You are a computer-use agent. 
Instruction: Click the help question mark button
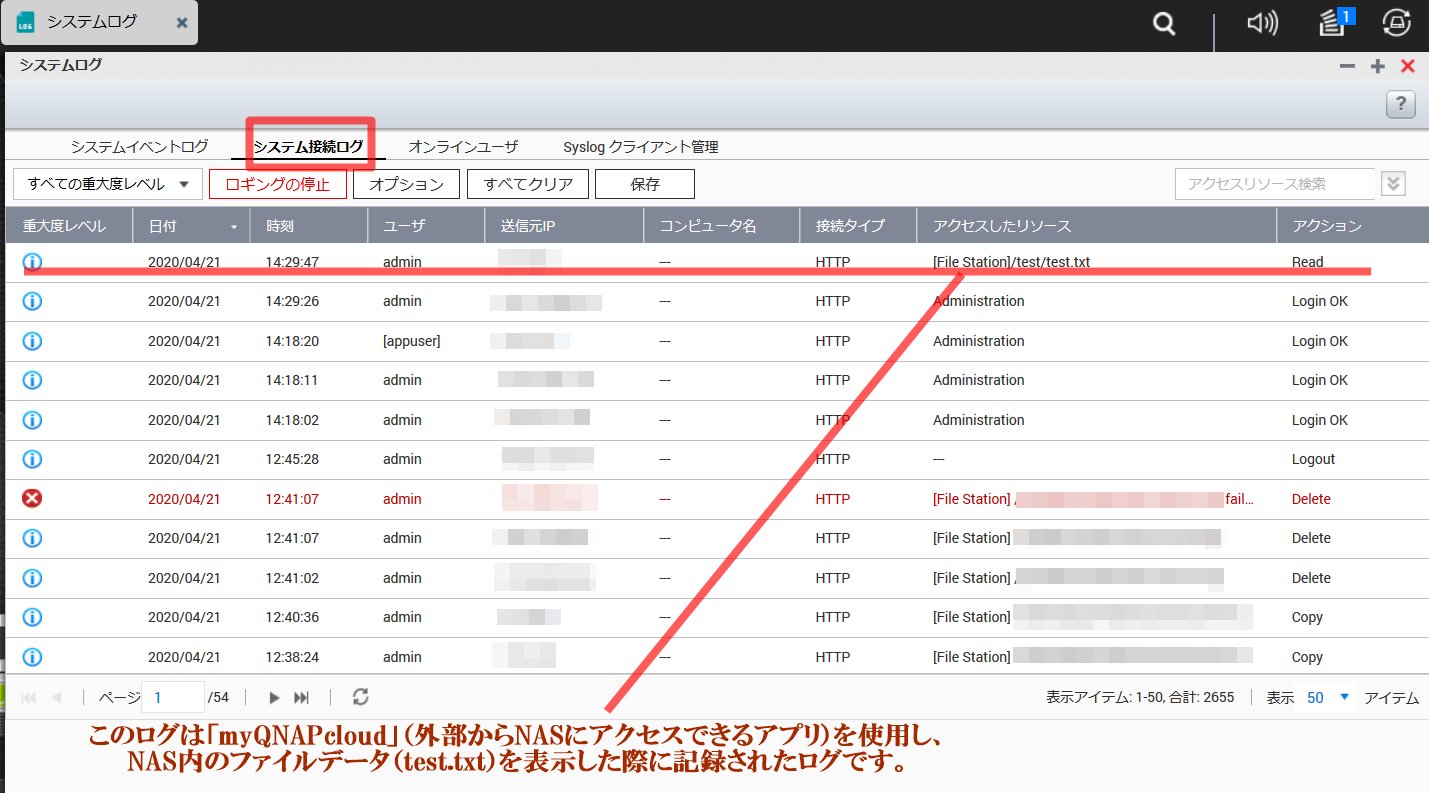click(1400, 103)
